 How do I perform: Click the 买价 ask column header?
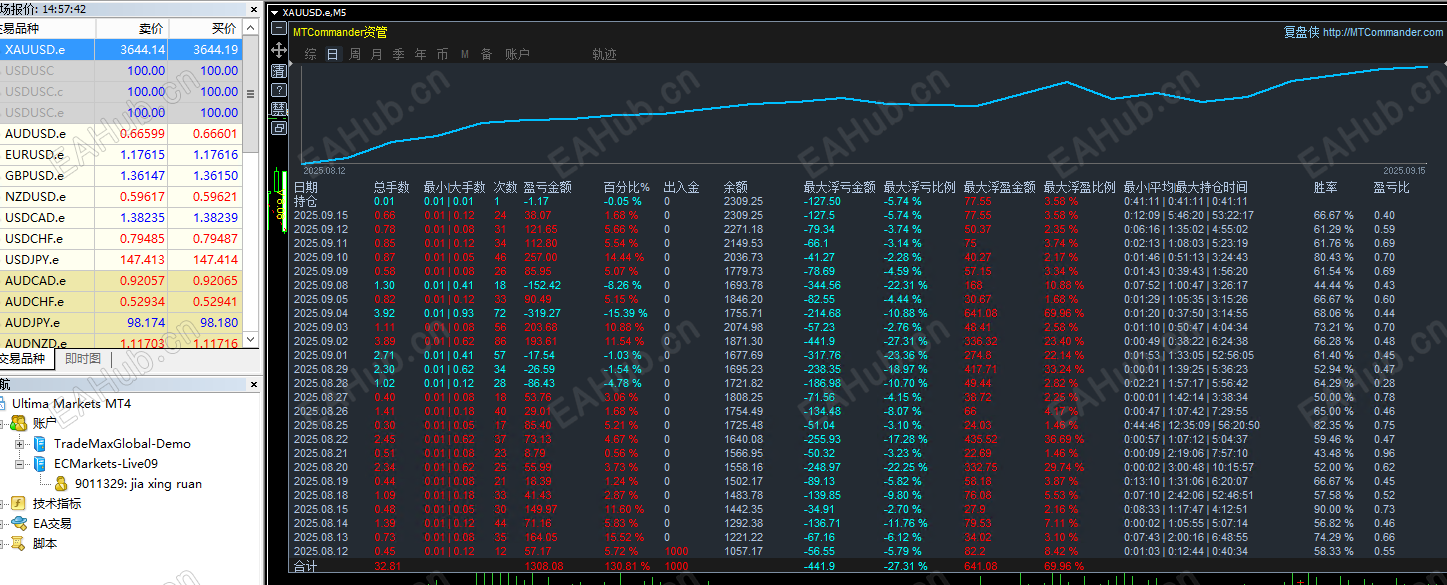[x=205, y=29]
